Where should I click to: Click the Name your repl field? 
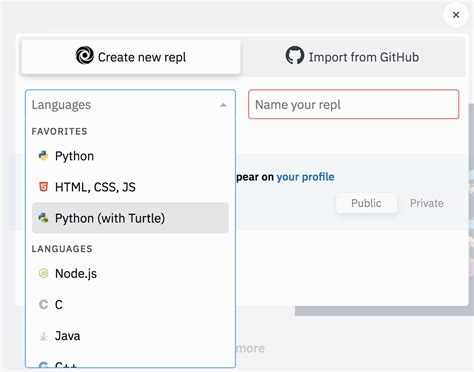tap(353, 104)
